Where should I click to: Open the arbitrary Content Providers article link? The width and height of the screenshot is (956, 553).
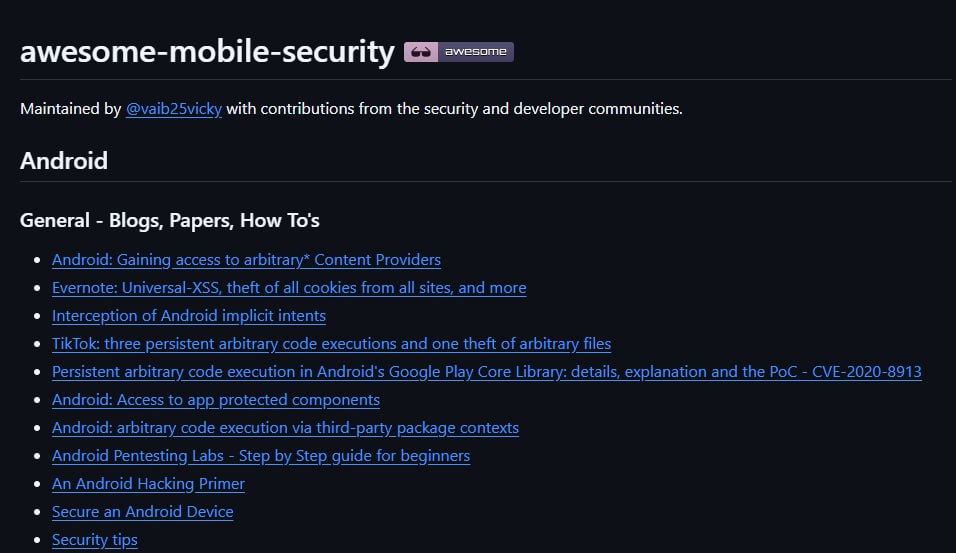point(246,260)
